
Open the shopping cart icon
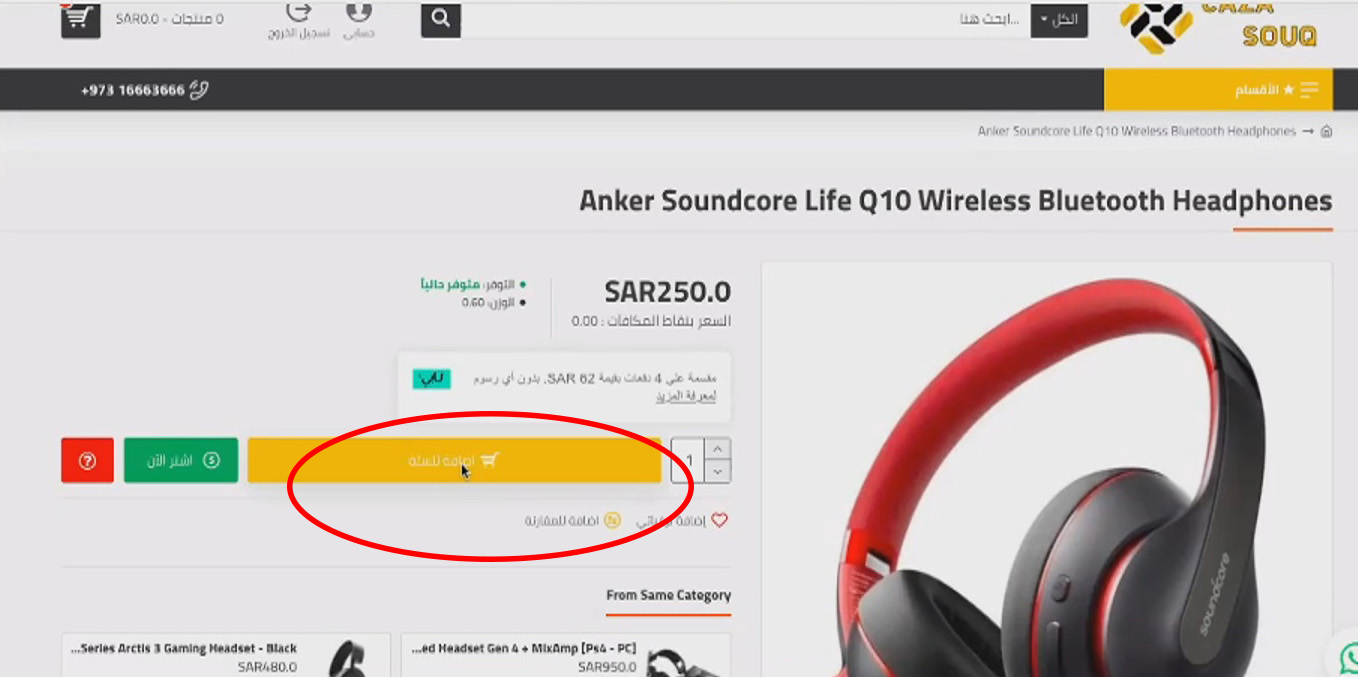pos(81,18)
